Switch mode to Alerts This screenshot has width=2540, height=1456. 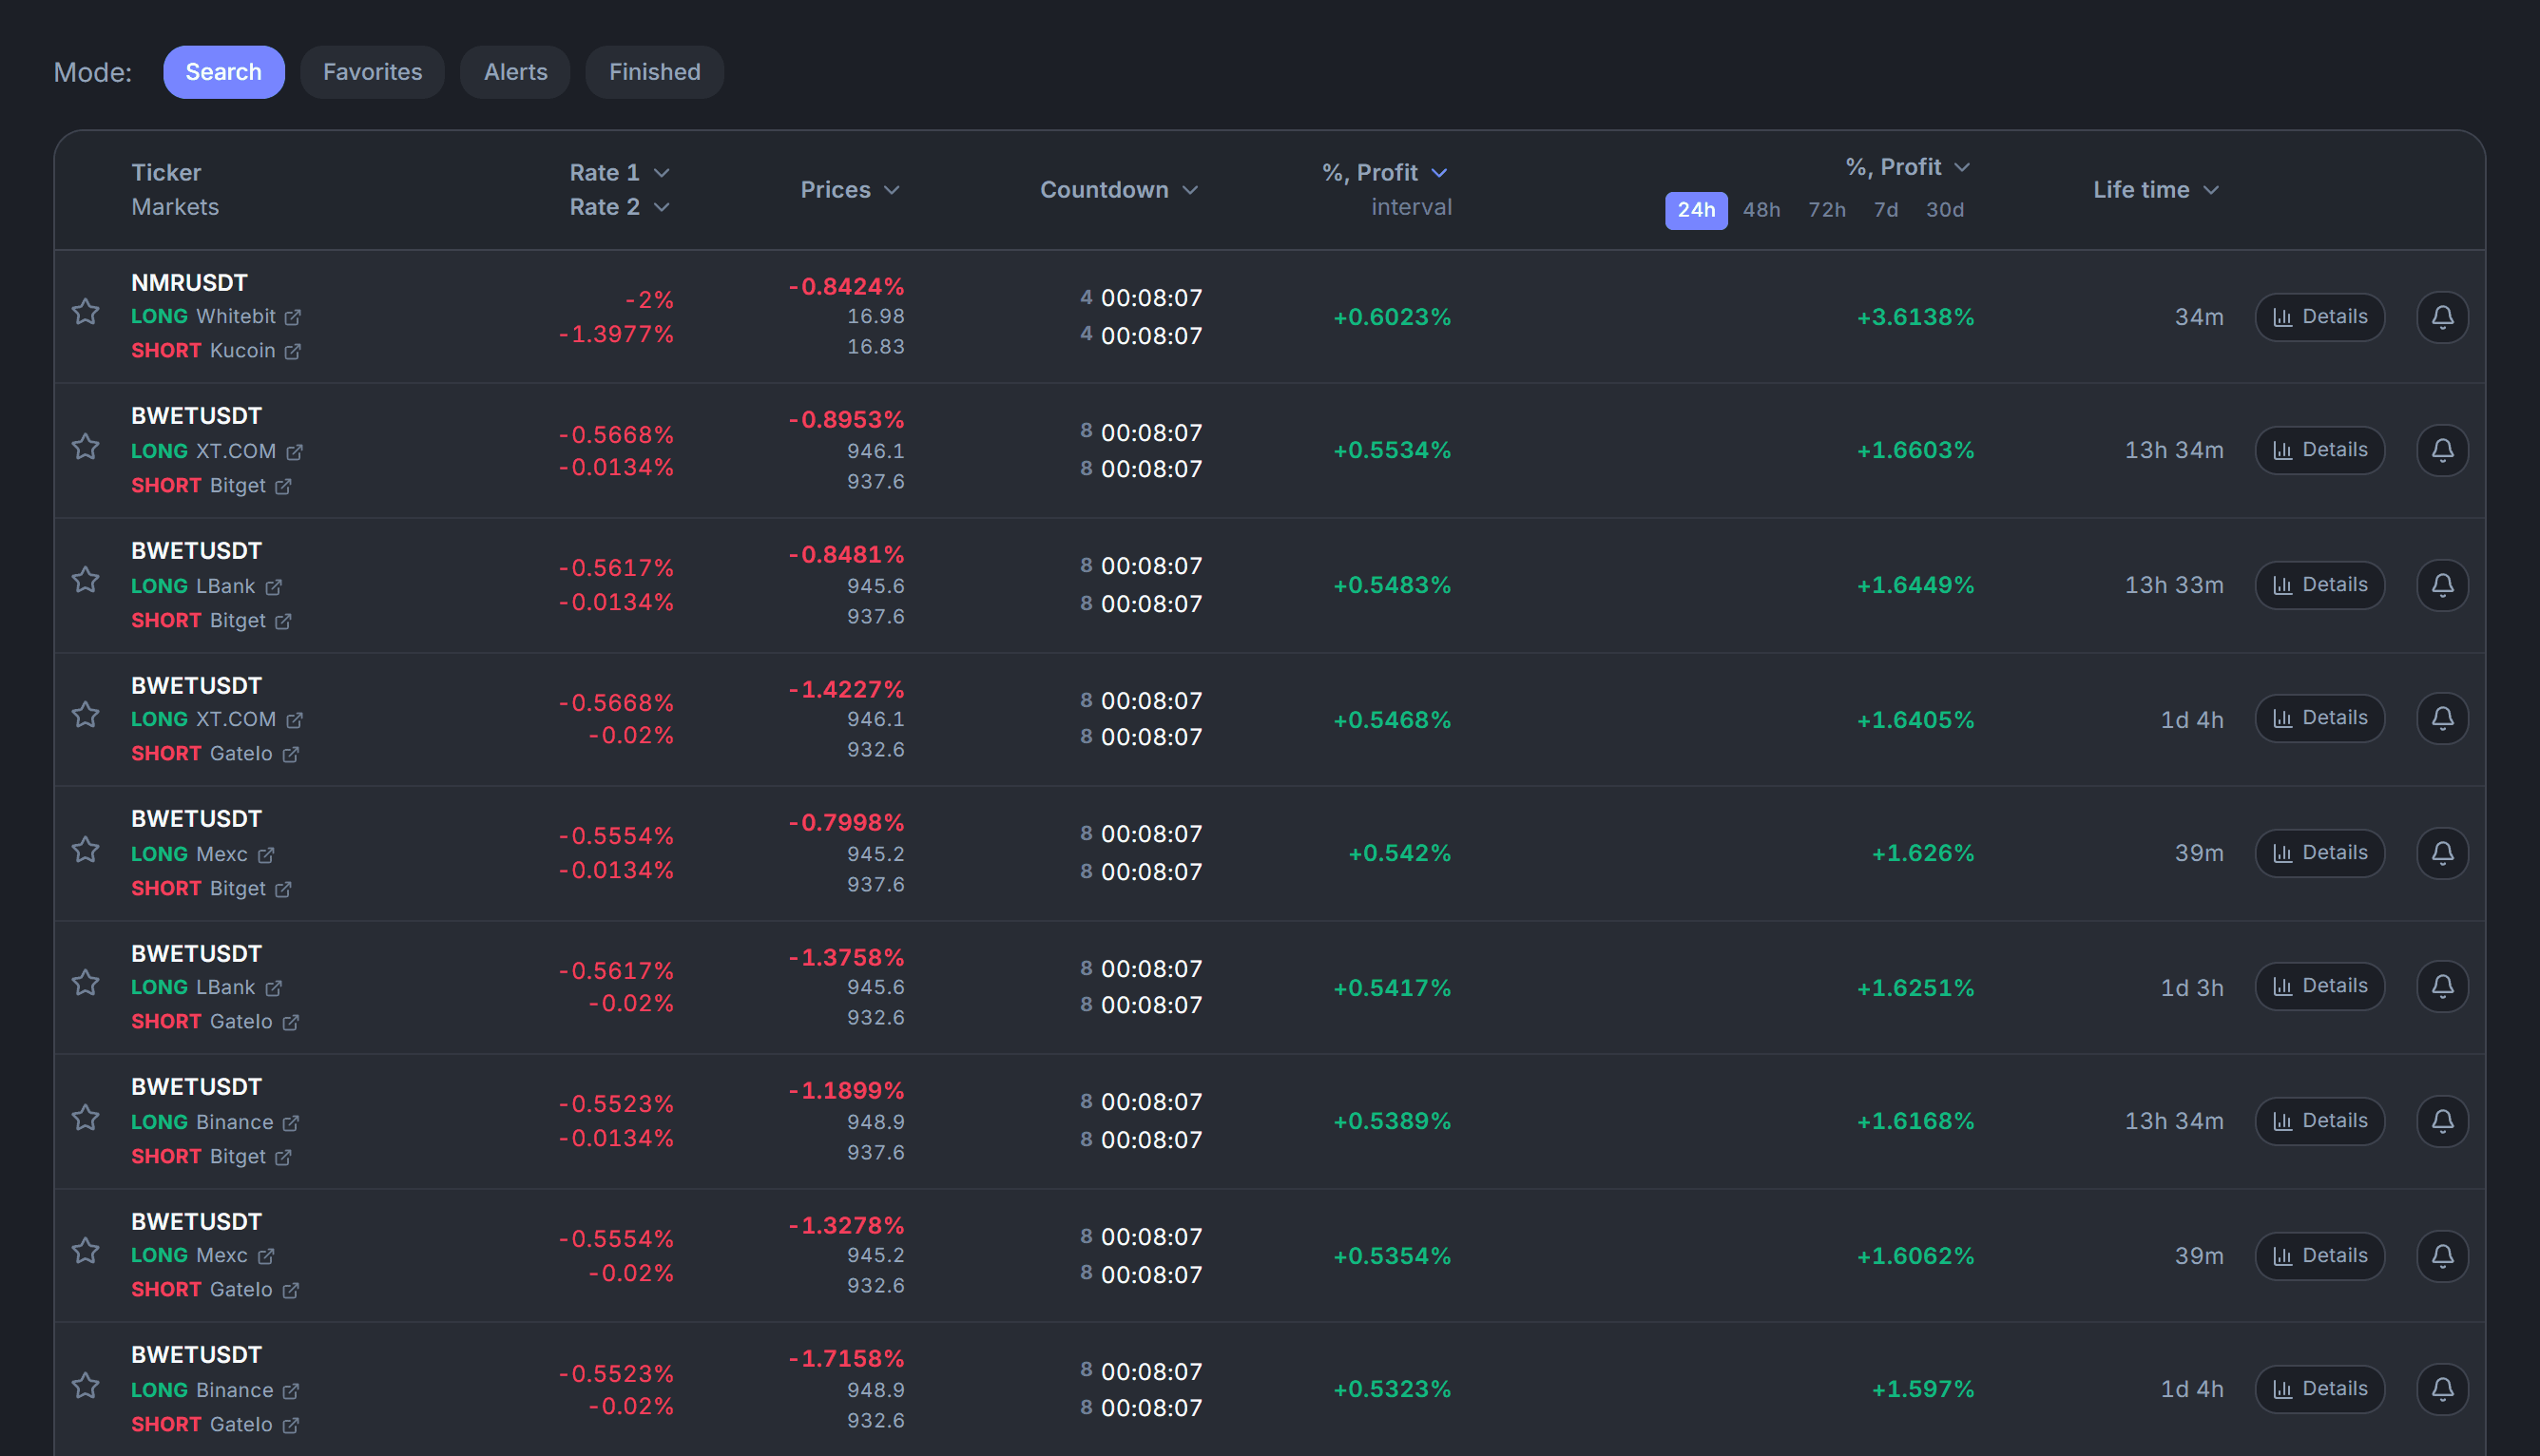pos(515,72)
